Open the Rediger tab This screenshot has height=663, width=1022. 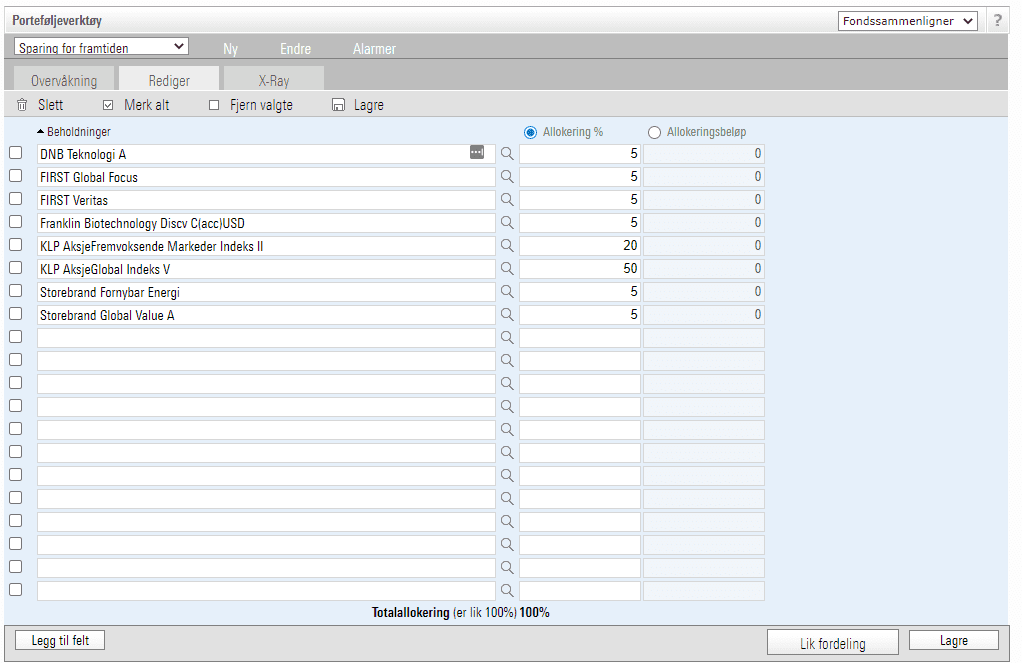click(169, 80)
